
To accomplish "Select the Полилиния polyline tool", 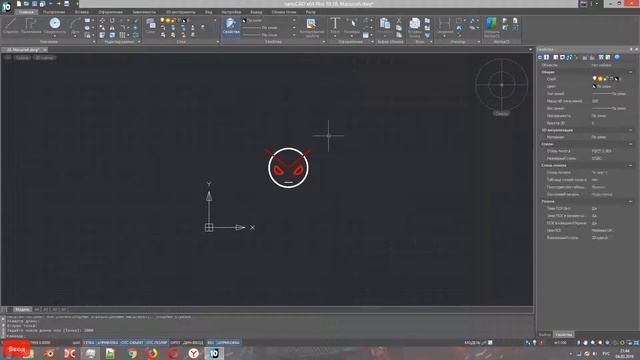I will (31, 26).
